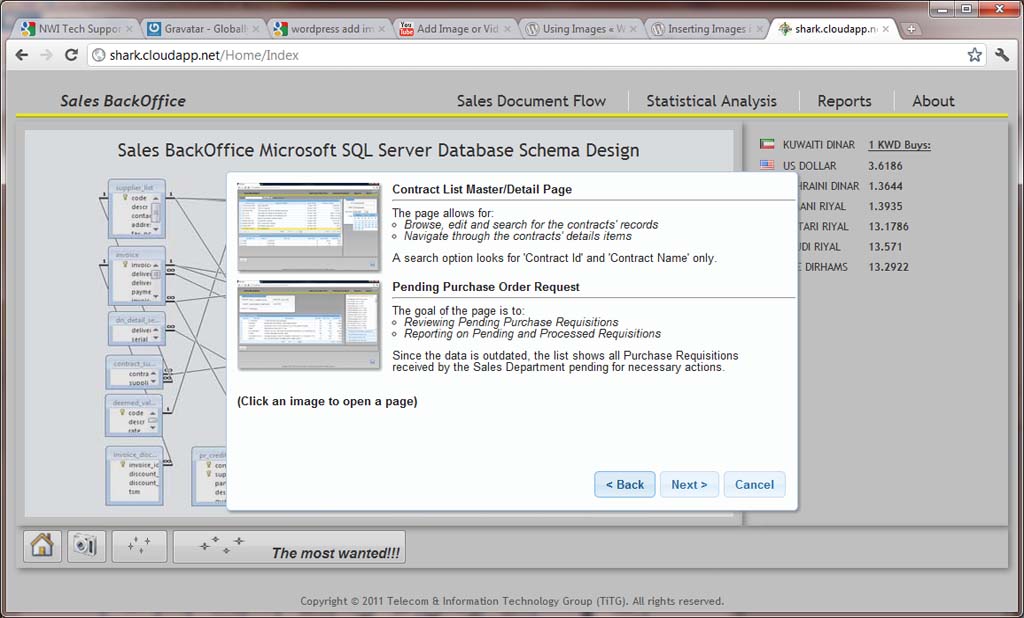Go back with the browser back arrow
This screenshot has width=1024, height=618.
[x=22, y=55]
